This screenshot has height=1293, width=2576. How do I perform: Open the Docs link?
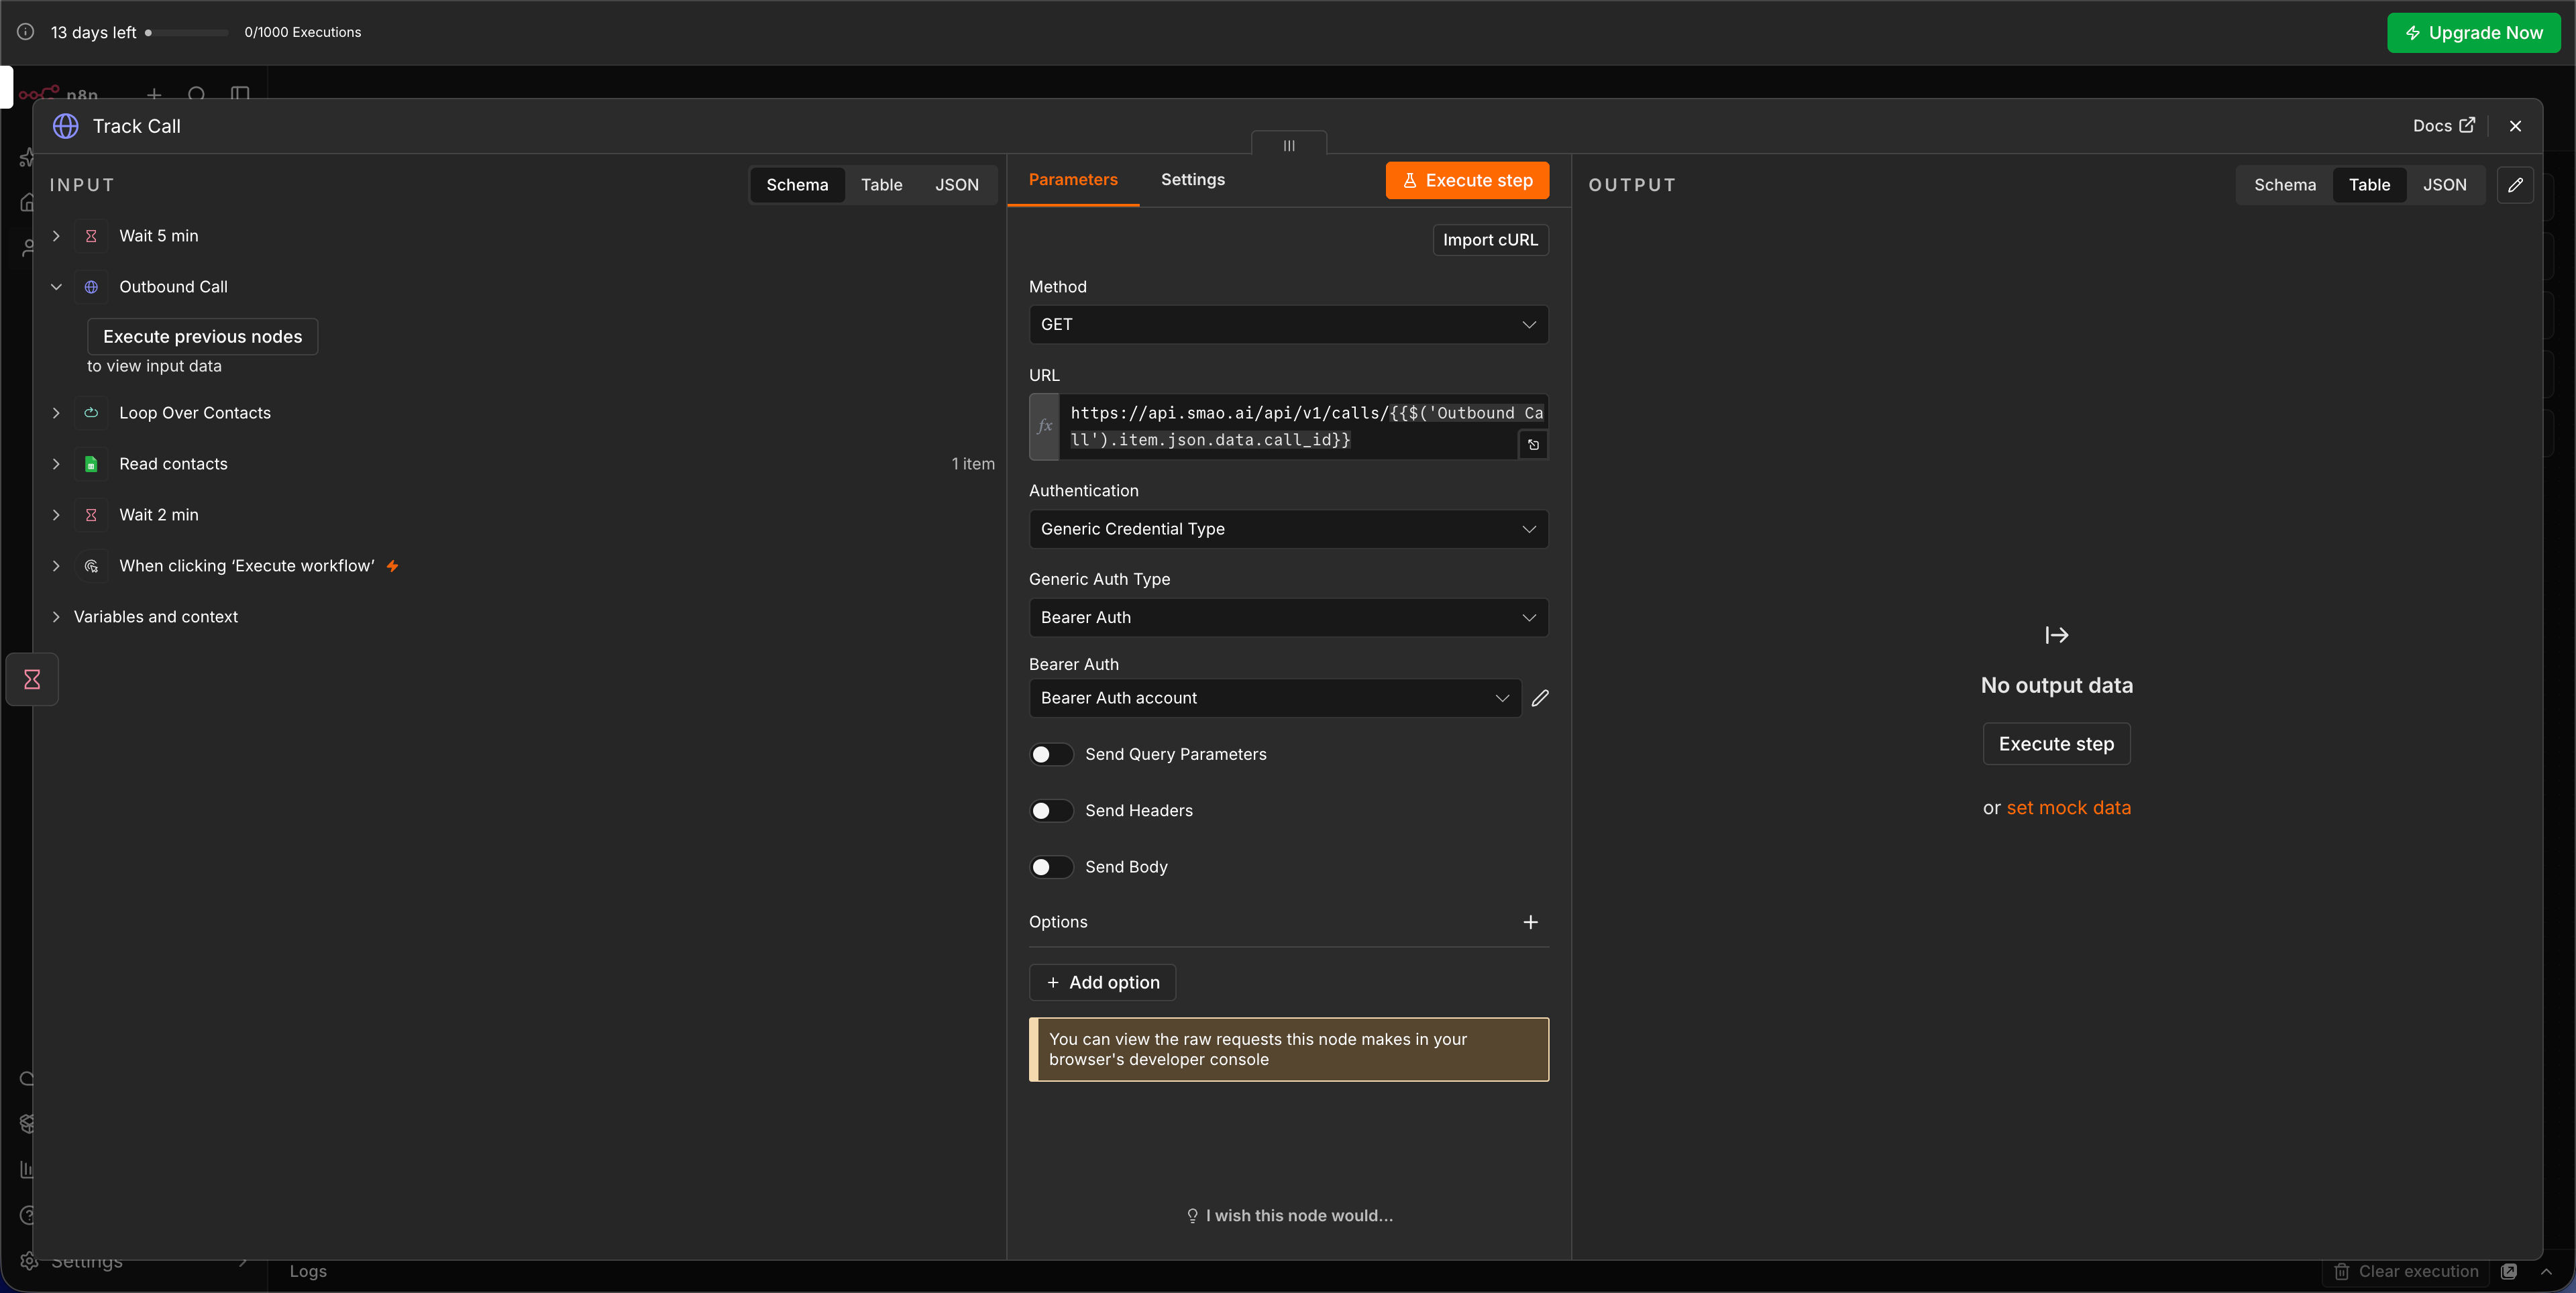point(2443,126)
